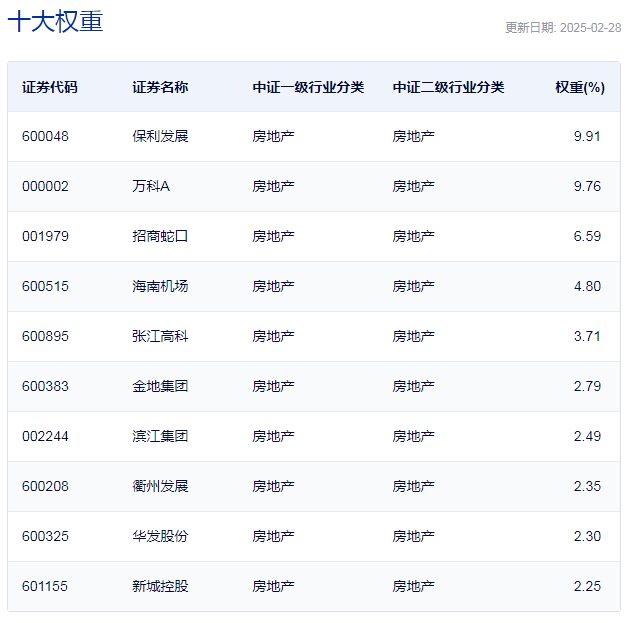Click the 证券代码 column header

(50, 87)
